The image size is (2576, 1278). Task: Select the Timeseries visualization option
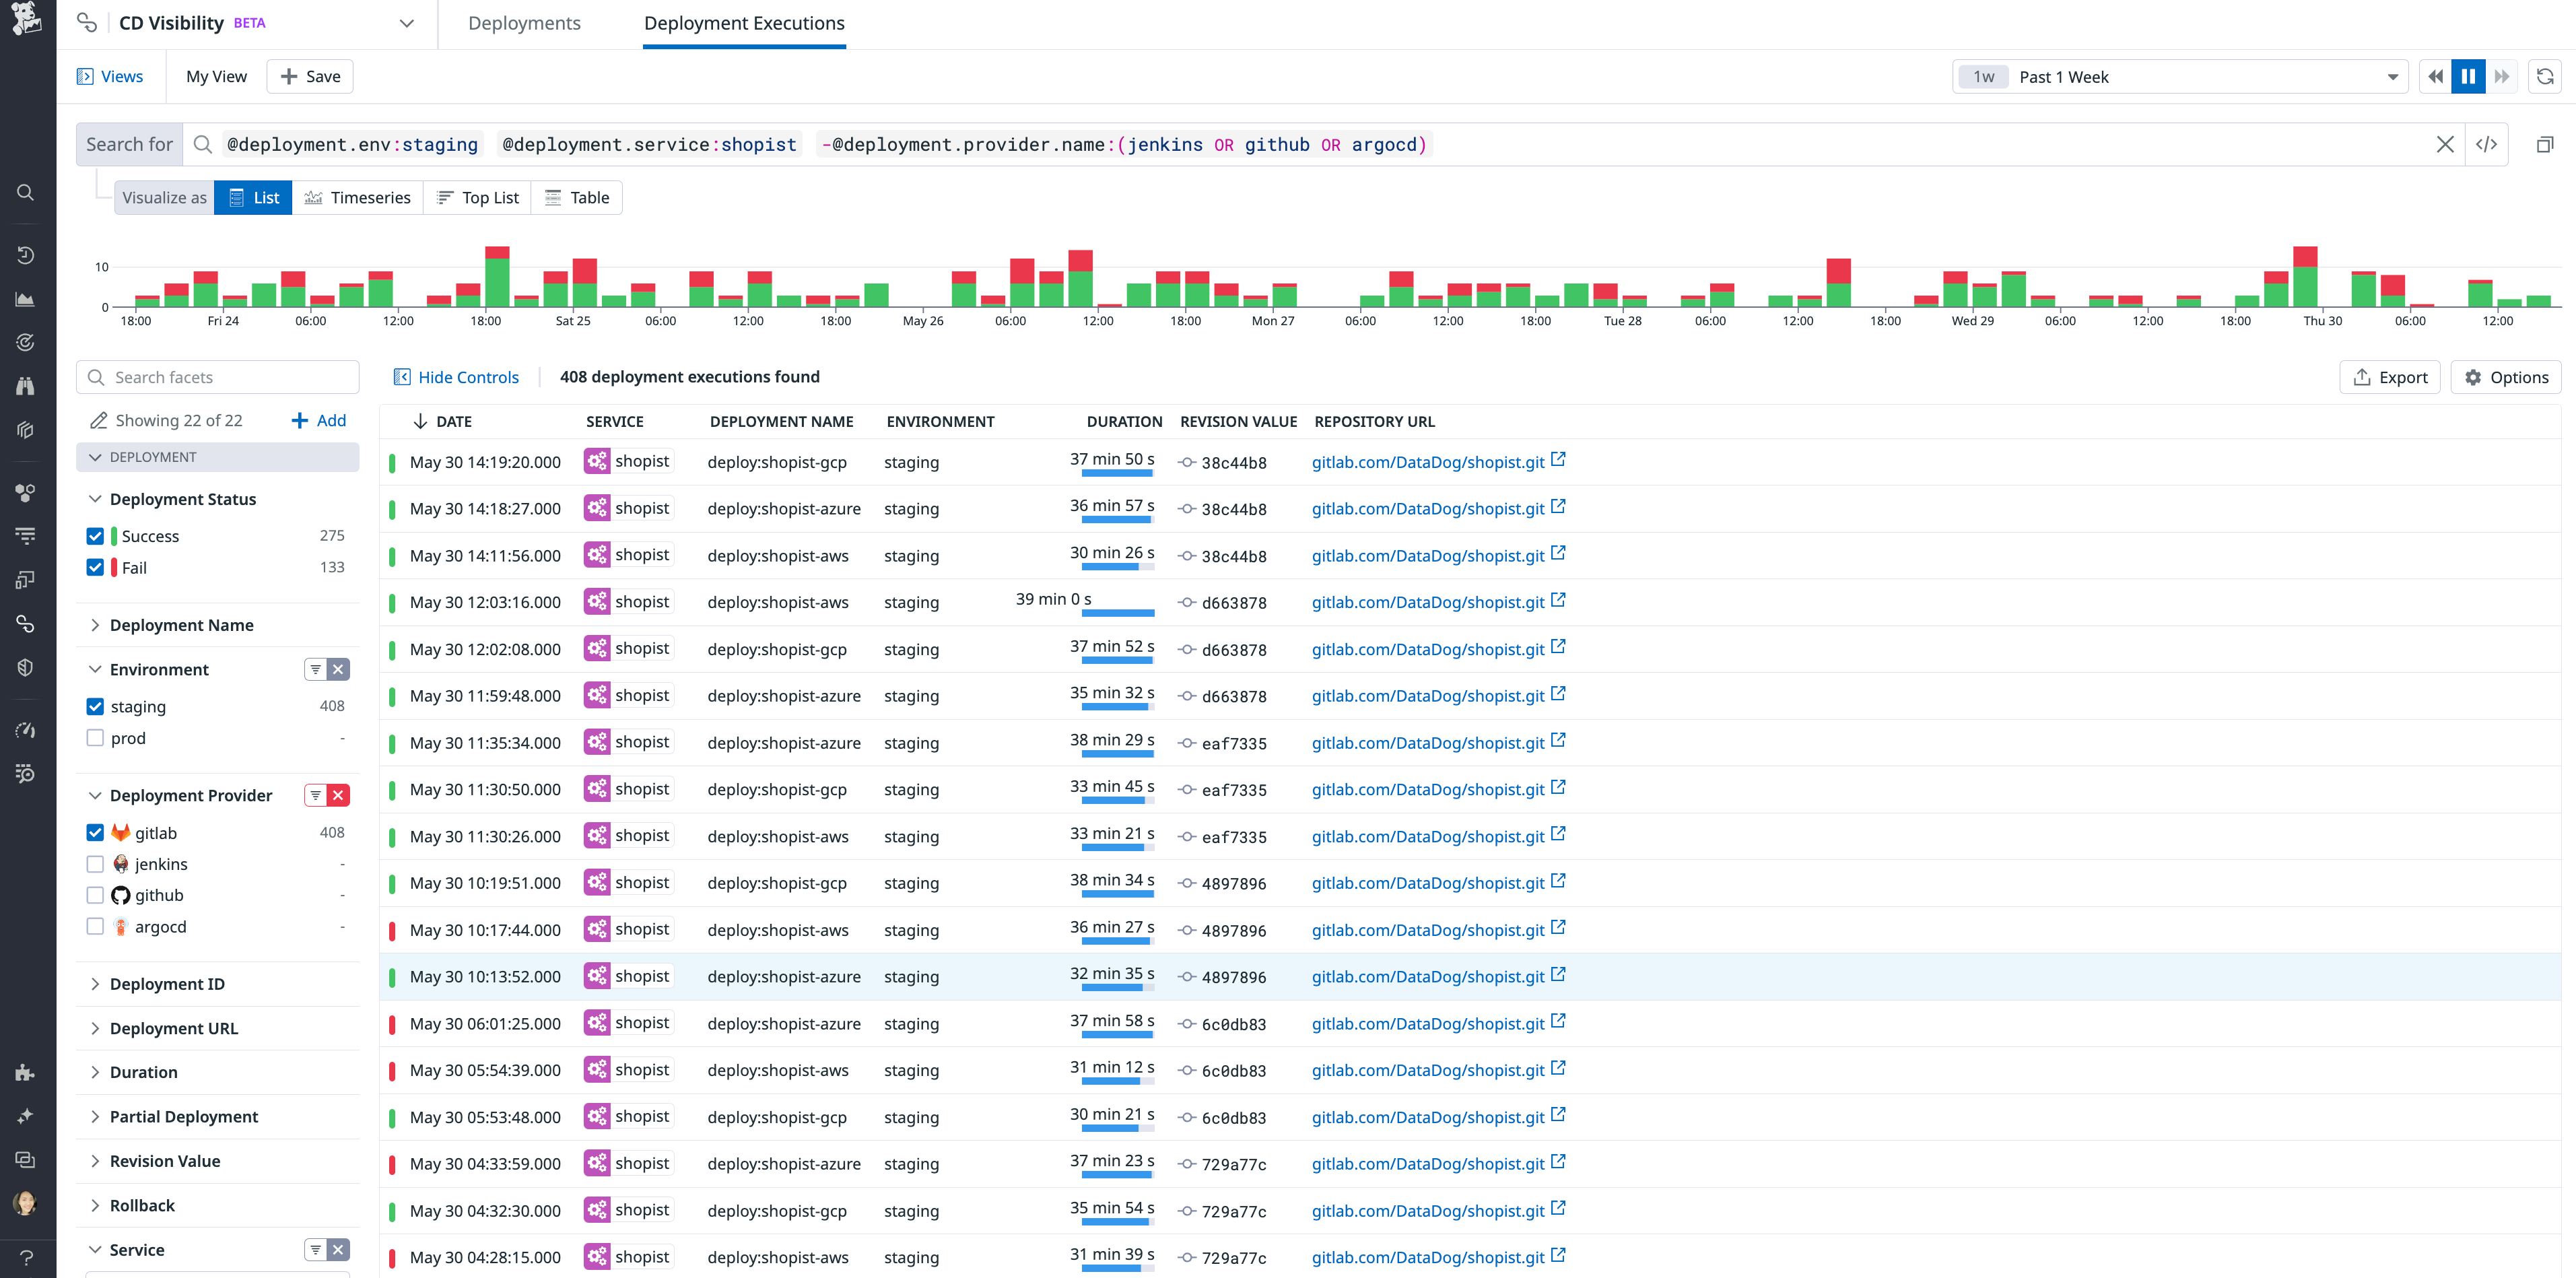pos(358,197)
